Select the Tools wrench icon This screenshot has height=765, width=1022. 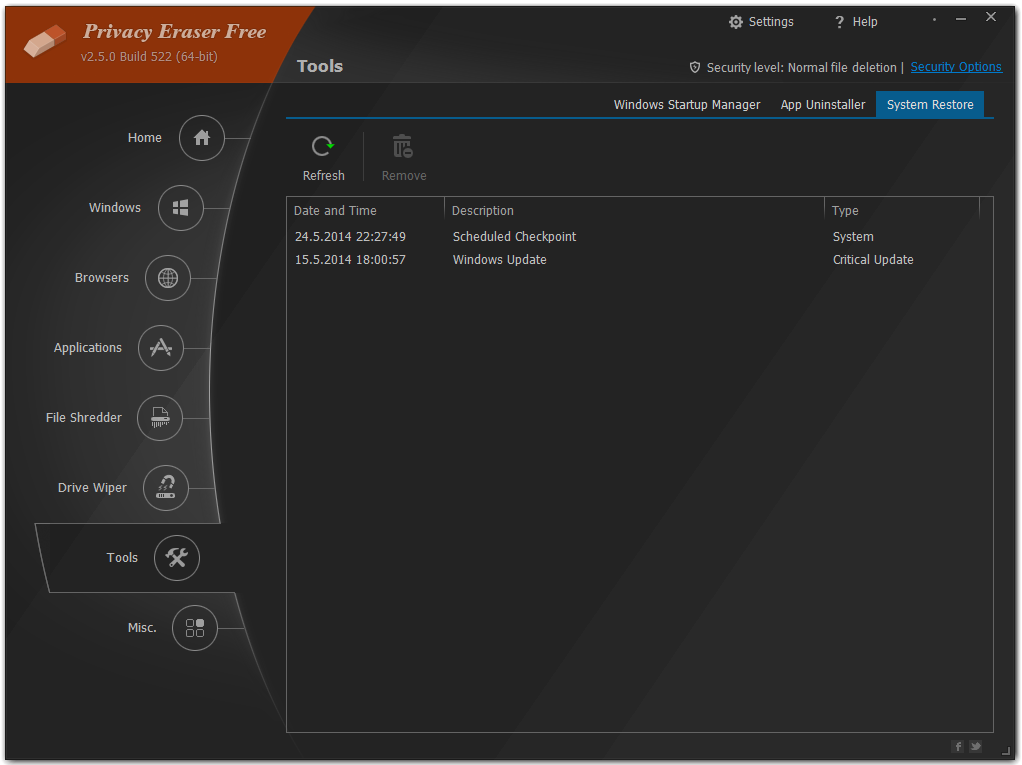177,558
